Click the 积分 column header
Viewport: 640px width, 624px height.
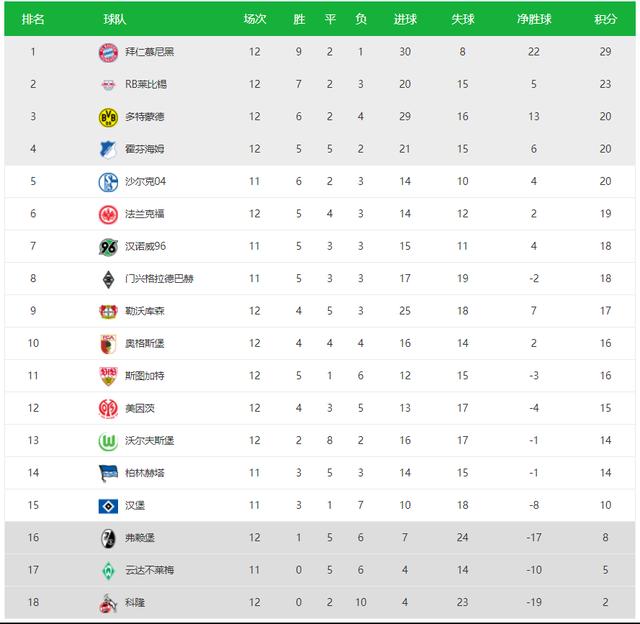click(x=605, y=20)
